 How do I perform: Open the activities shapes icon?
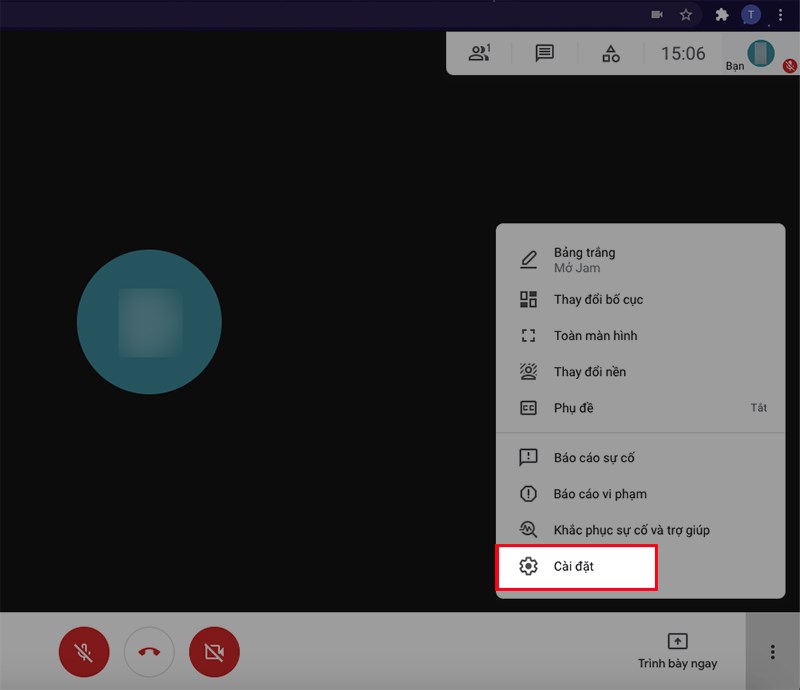point(611,54)
